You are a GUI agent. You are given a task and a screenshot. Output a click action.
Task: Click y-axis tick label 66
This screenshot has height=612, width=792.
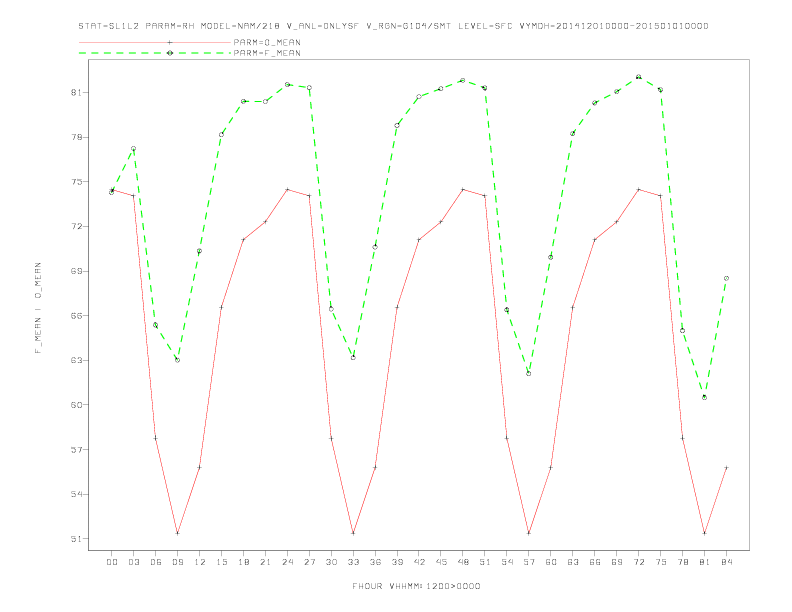tap(76, 316)
